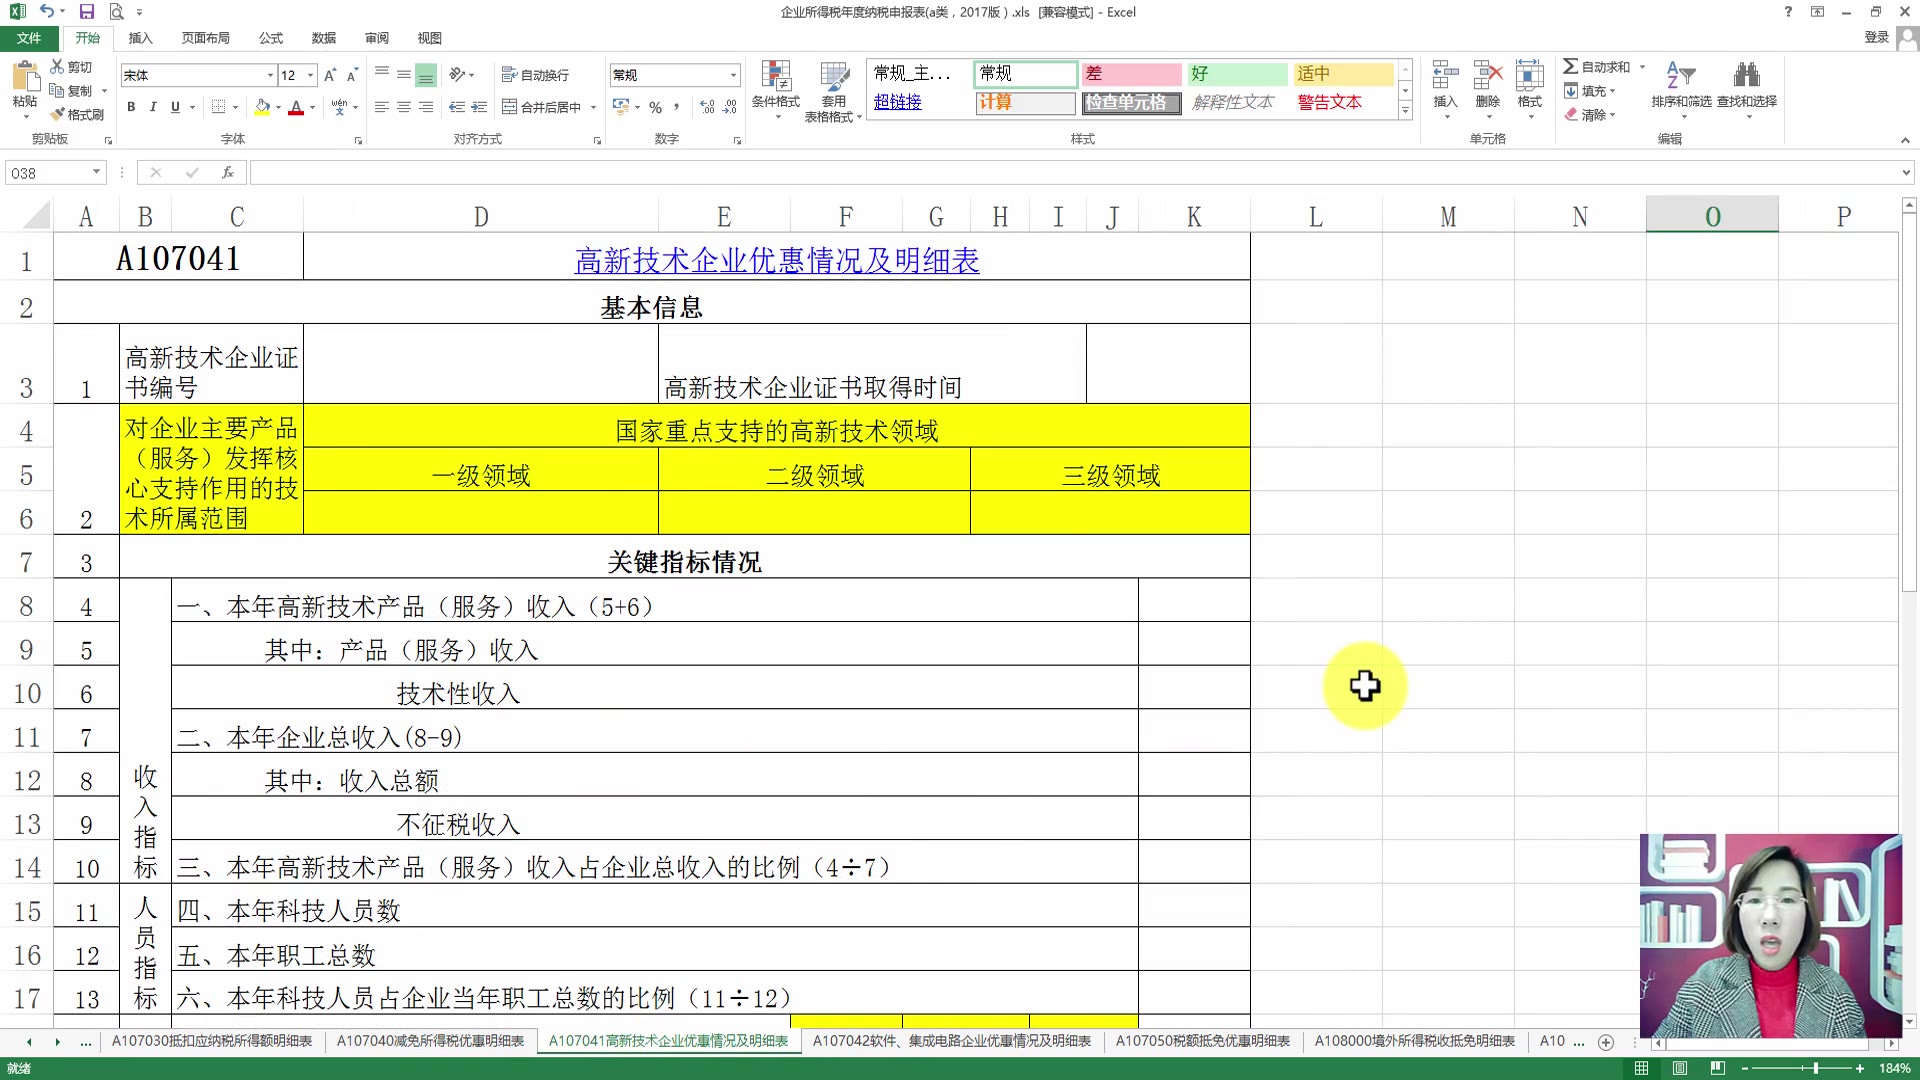Screen dimensions: 1920x1080
Task: Switch to A107042 sheet tab
Action: 951,1041
